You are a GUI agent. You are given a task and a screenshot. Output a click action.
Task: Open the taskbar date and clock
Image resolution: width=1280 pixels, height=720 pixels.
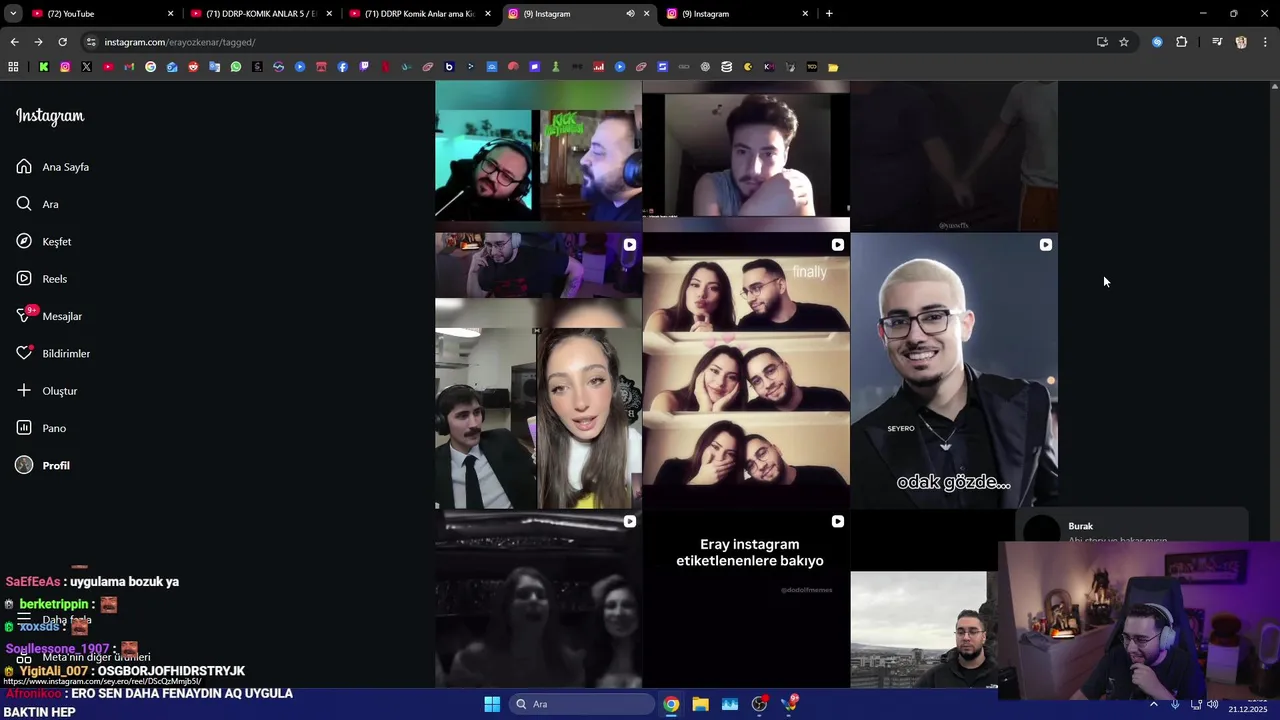1247,705
